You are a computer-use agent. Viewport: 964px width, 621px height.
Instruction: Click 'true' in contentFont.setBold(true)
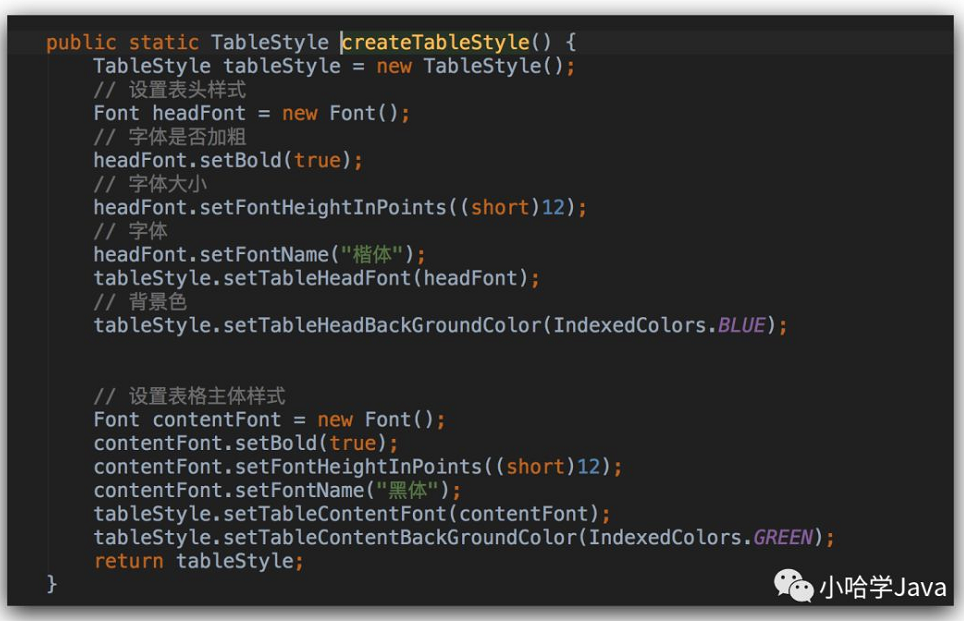(352, 443)
